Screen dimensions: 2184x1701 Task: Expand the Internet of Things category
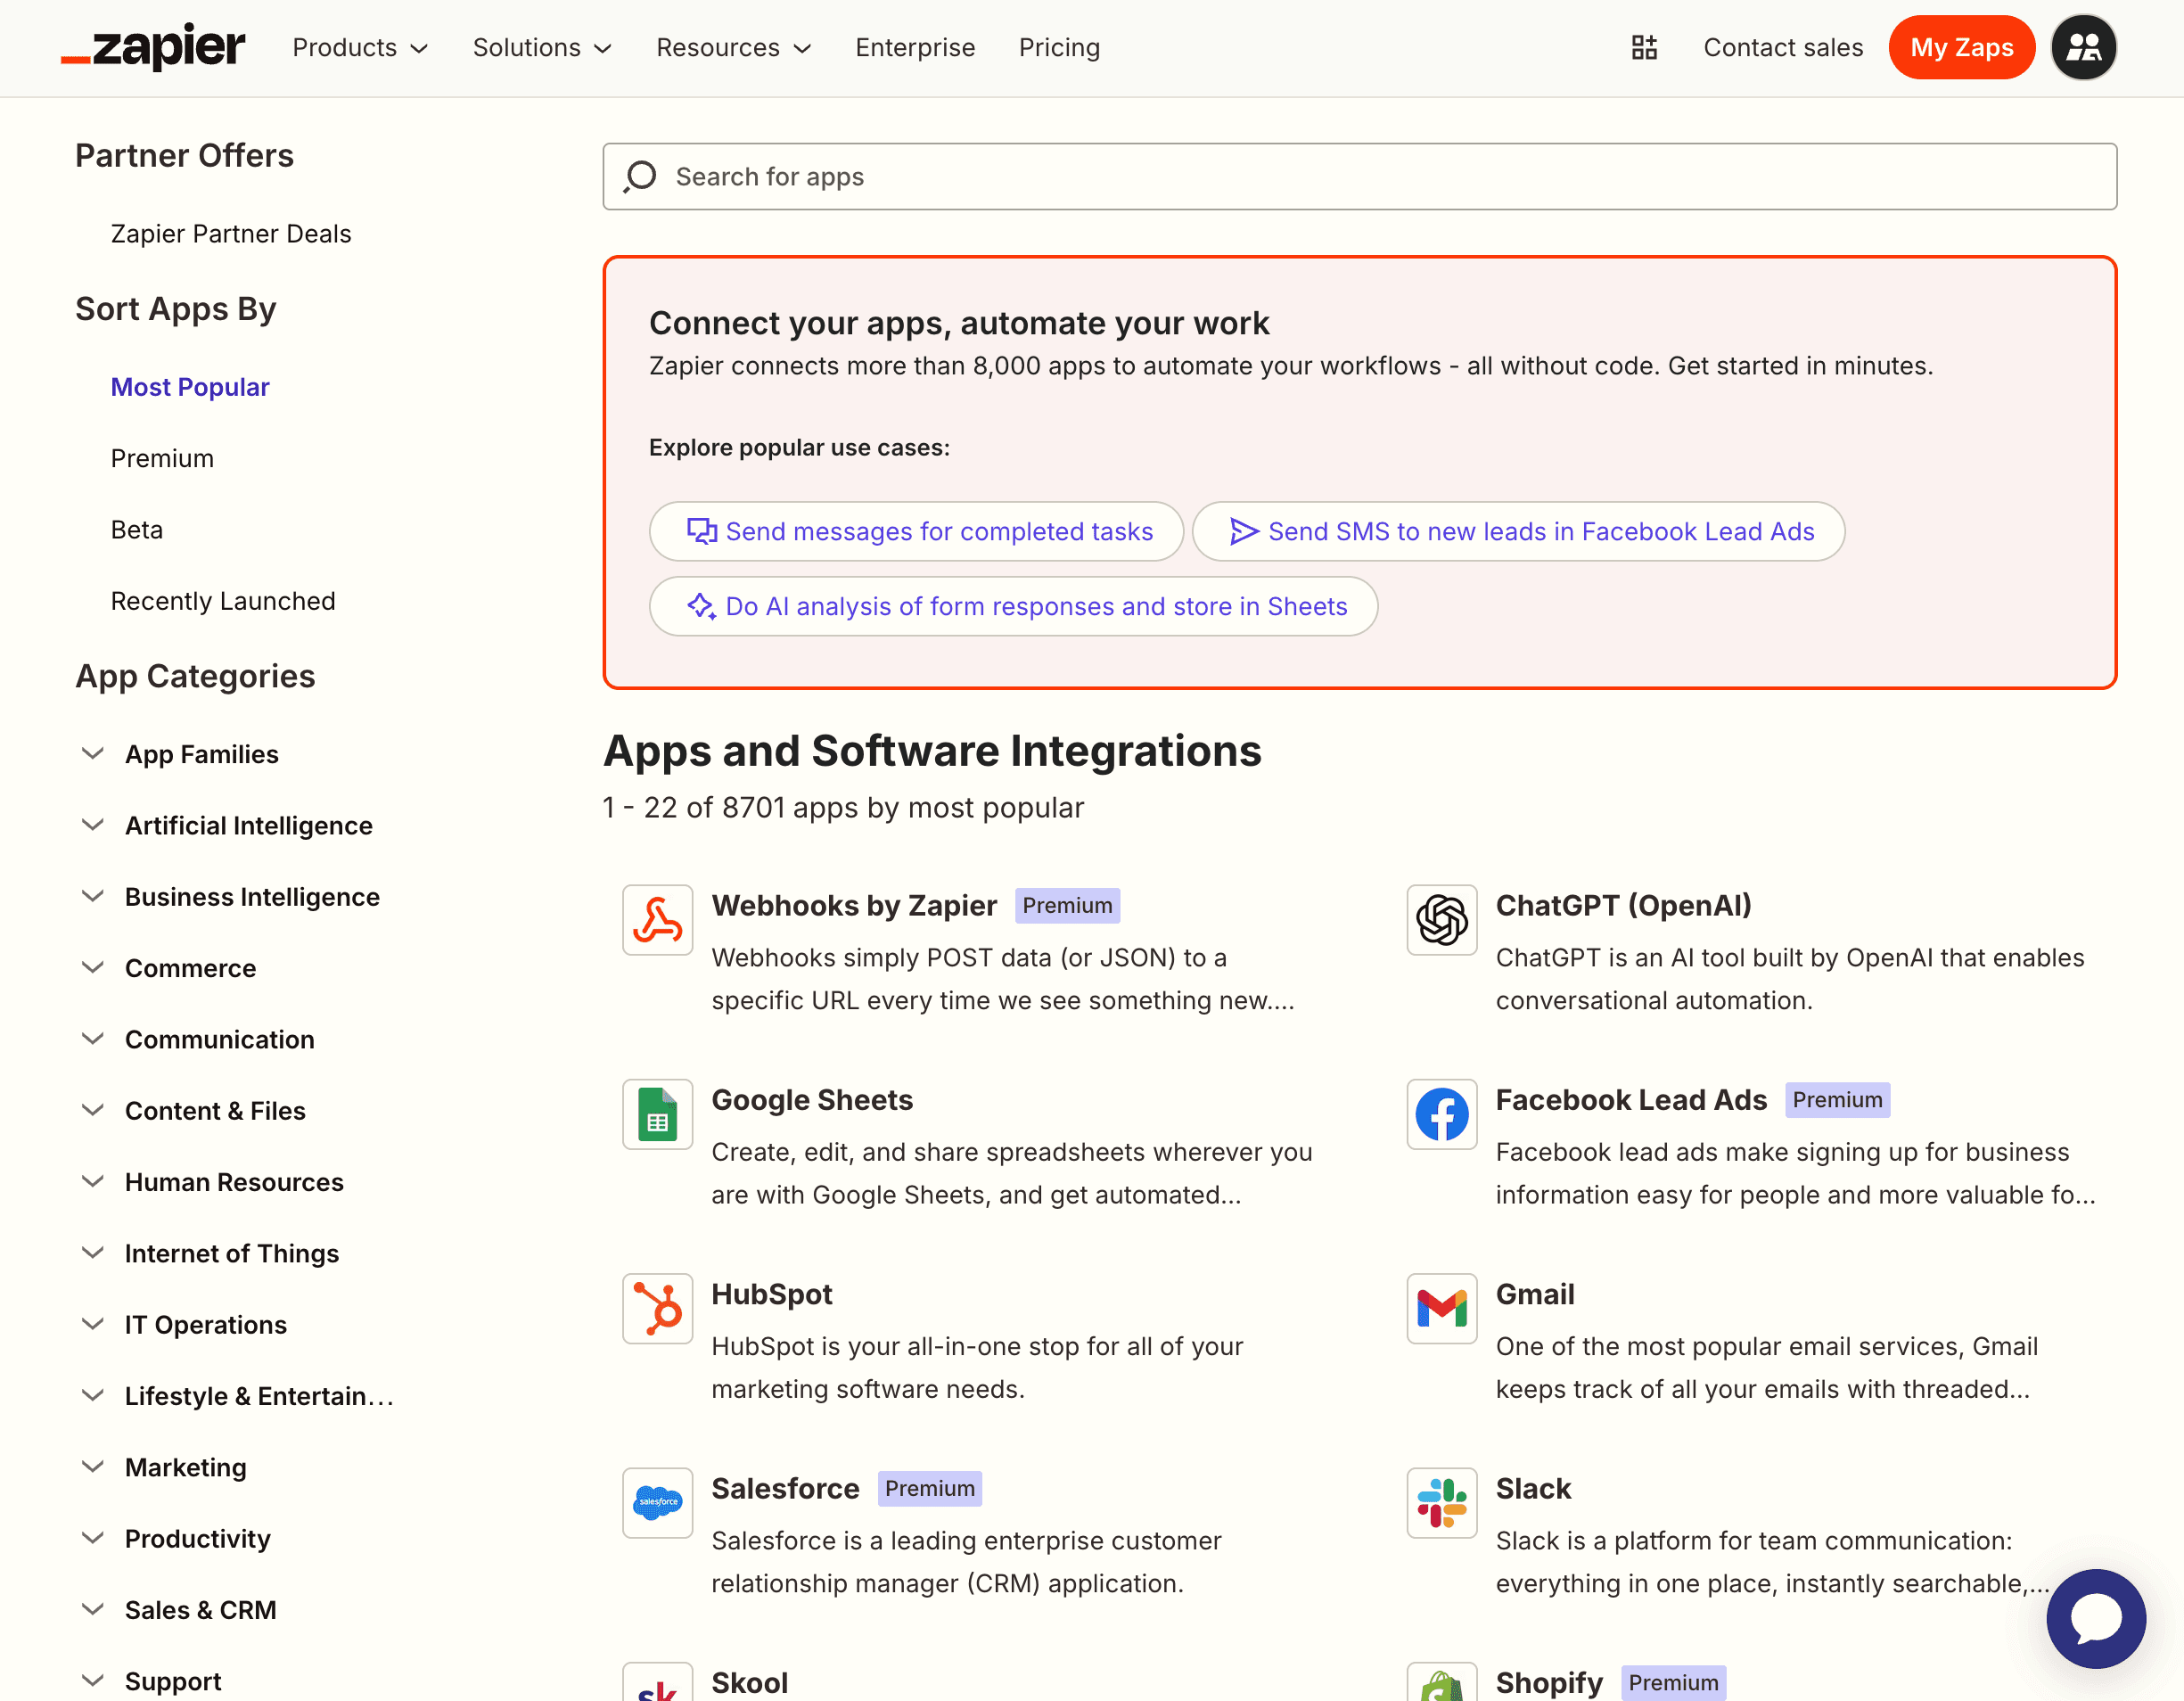tap(92, 1253)
